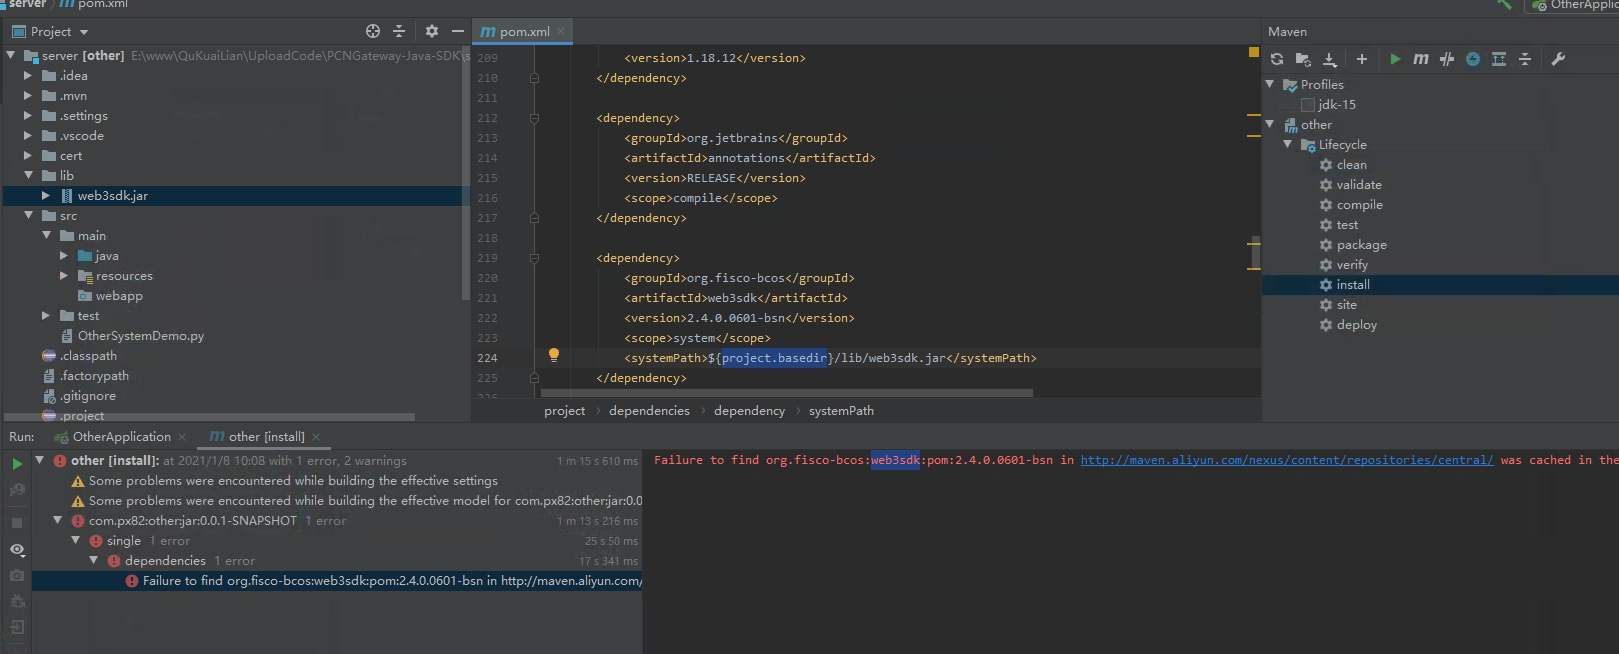This screenshot has width=1619, height=654.
Task: Select the Failure to find web3sdk error row
Action: pyautogui.click(x=337, y=581)
